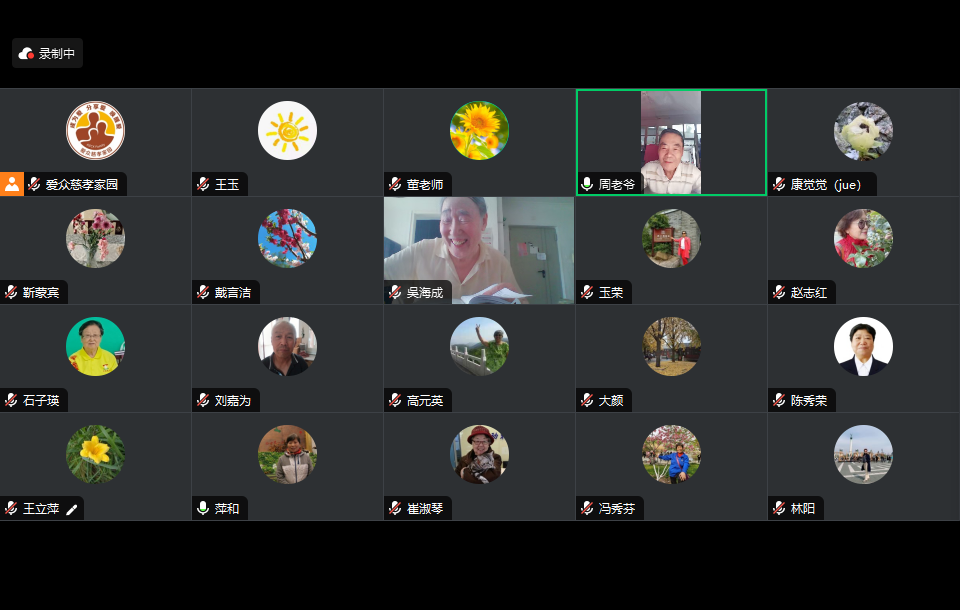Click the muted mic icon for 林阳
This screenshot has height=610, width=960.
pos(779,508)
